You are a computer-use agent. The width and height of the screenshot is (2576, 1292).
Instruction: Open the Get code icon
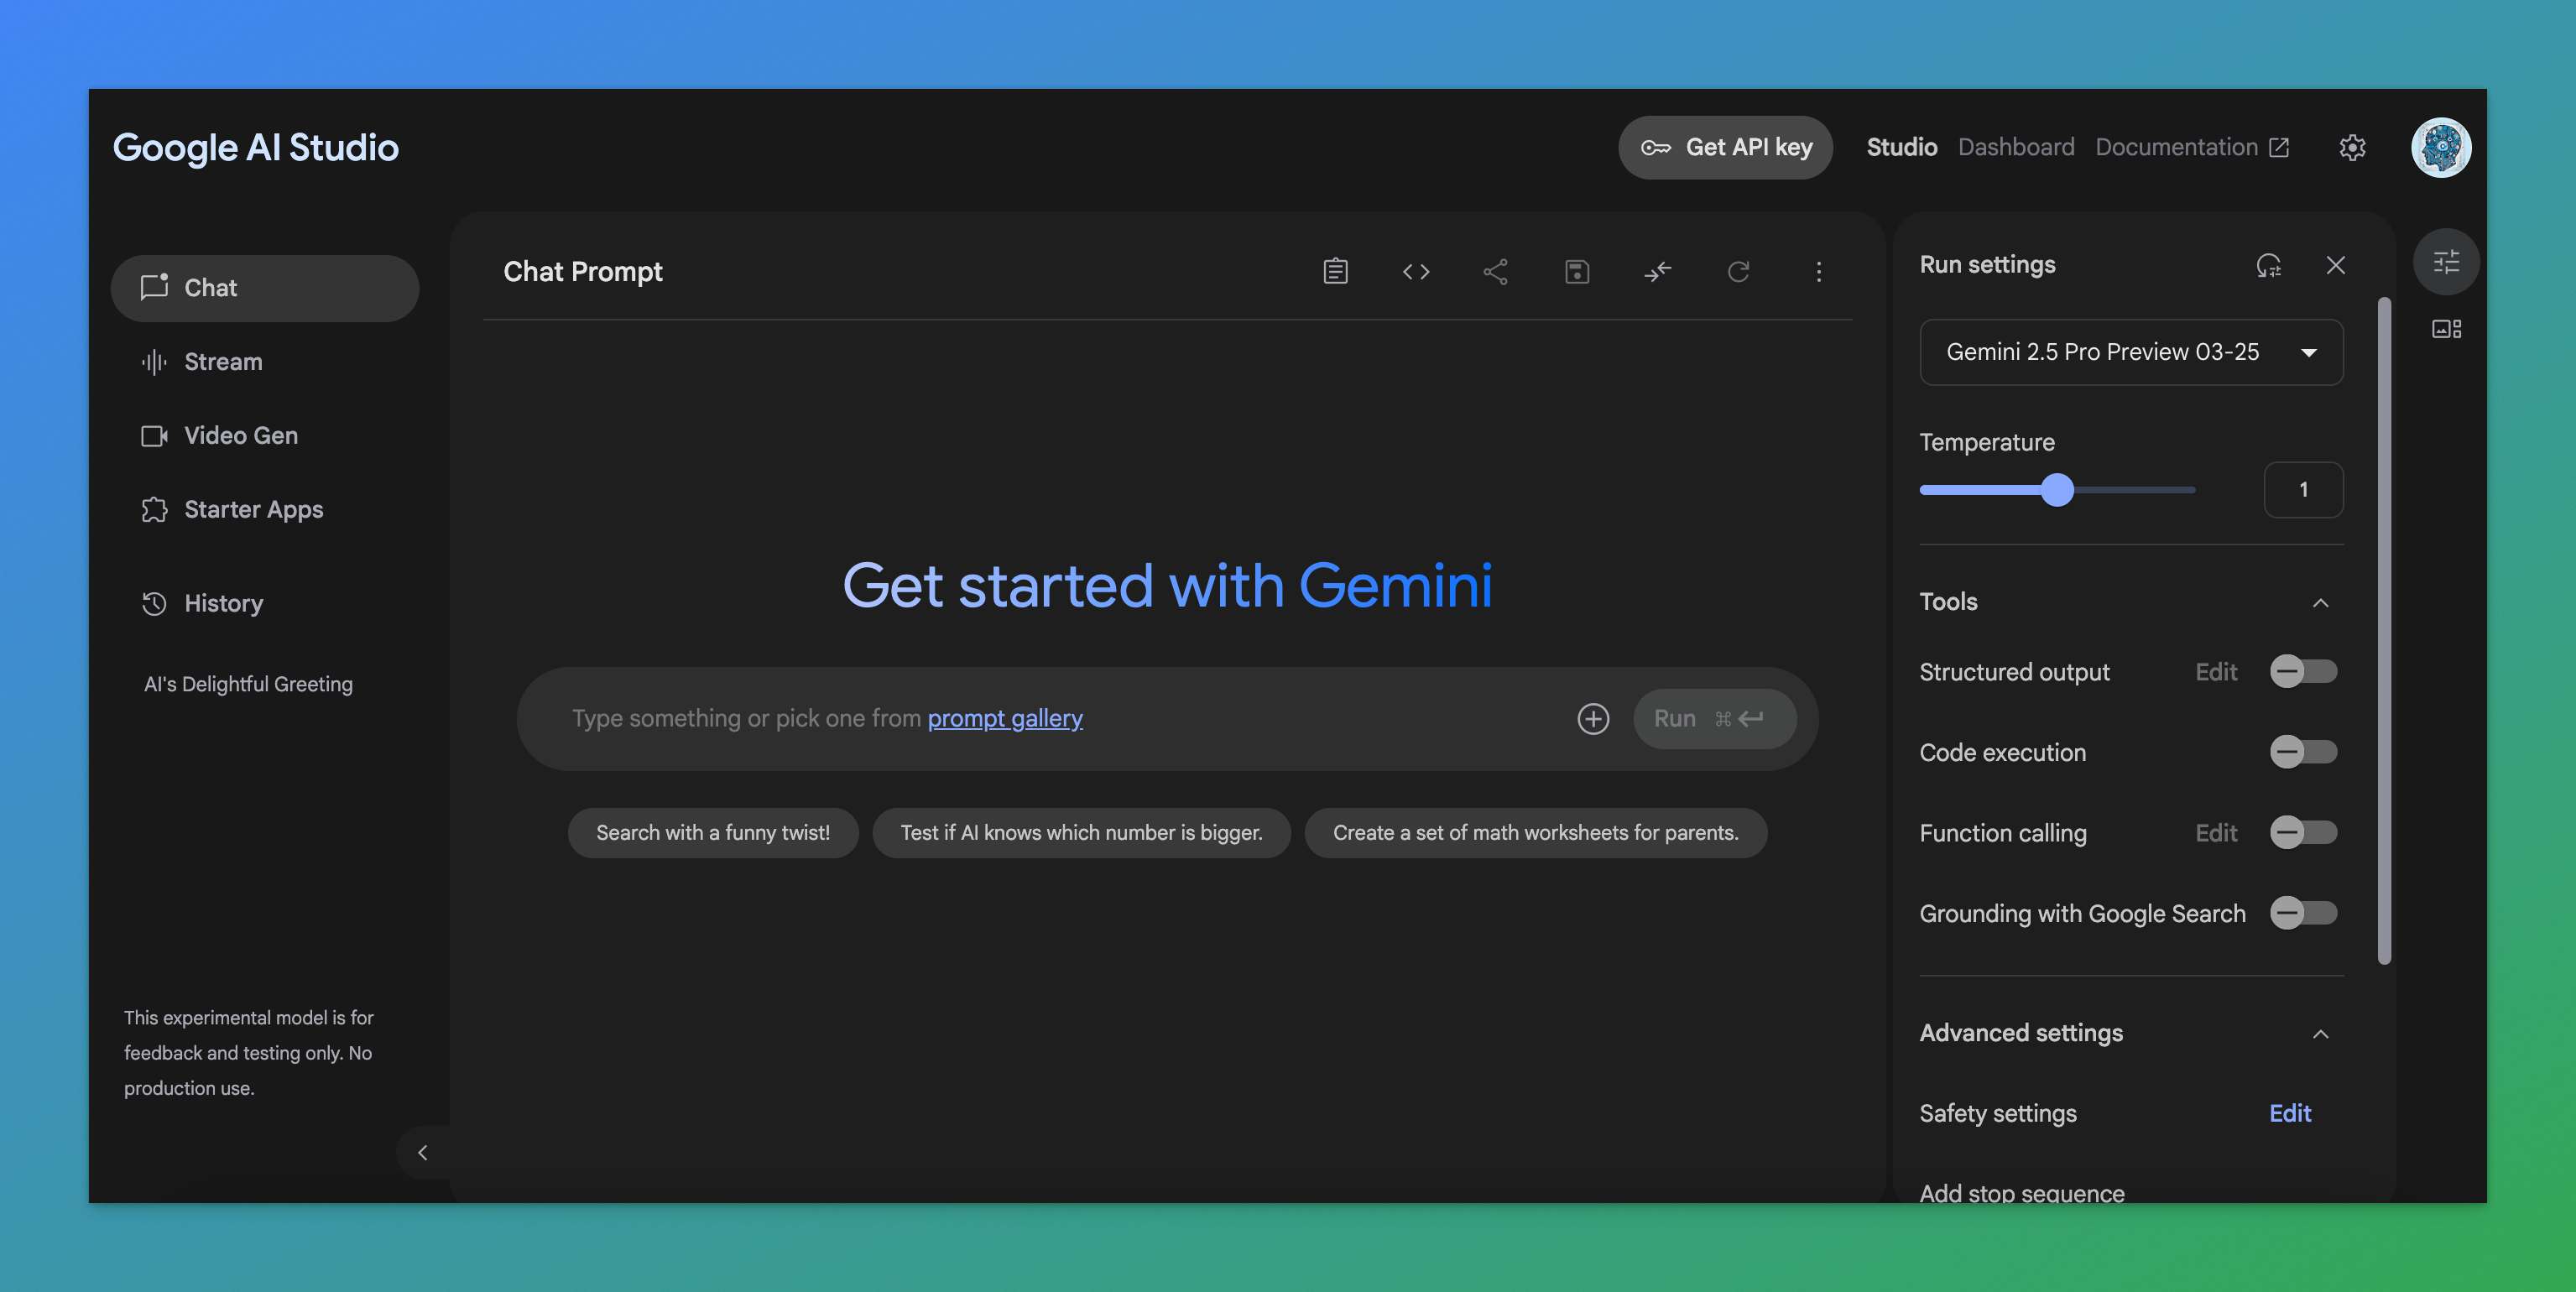click(x=1415, y=271)
